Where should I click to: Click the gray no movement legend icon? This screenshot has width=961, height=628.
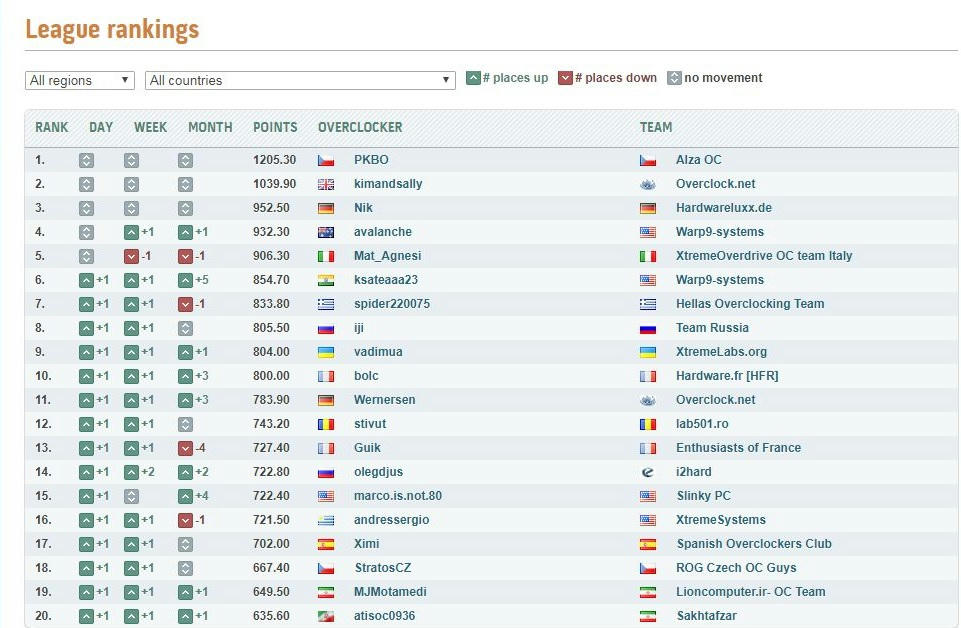pos(674,78)
